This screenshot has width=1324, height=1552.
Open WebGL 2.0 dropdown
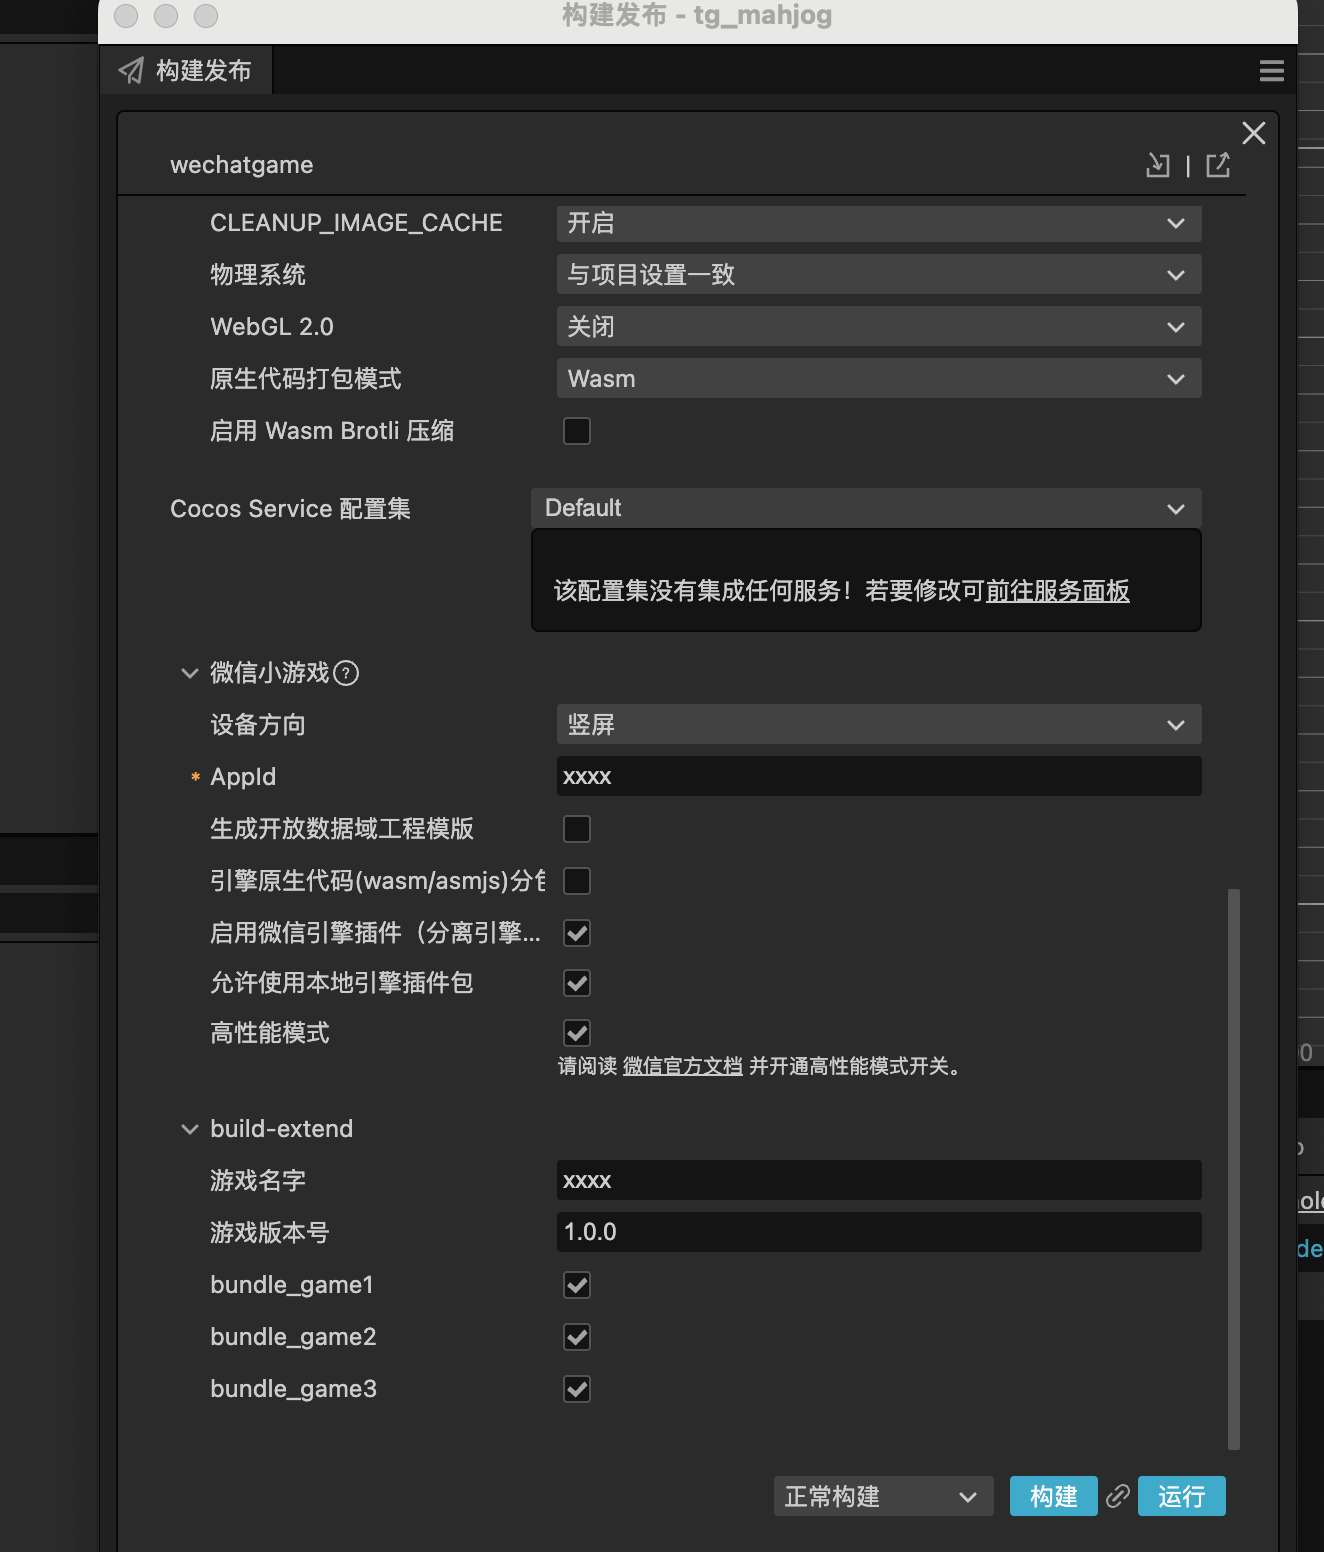[x=879, y=327]
